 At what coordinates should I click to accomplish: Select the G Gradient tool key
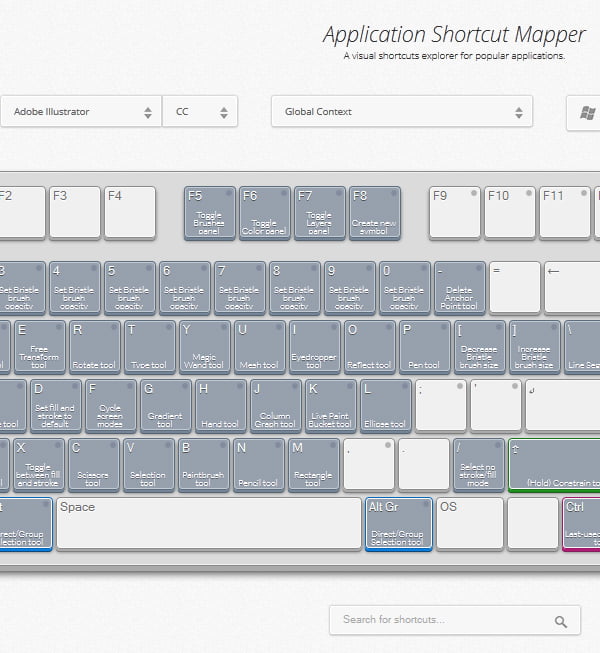point(166,406)
